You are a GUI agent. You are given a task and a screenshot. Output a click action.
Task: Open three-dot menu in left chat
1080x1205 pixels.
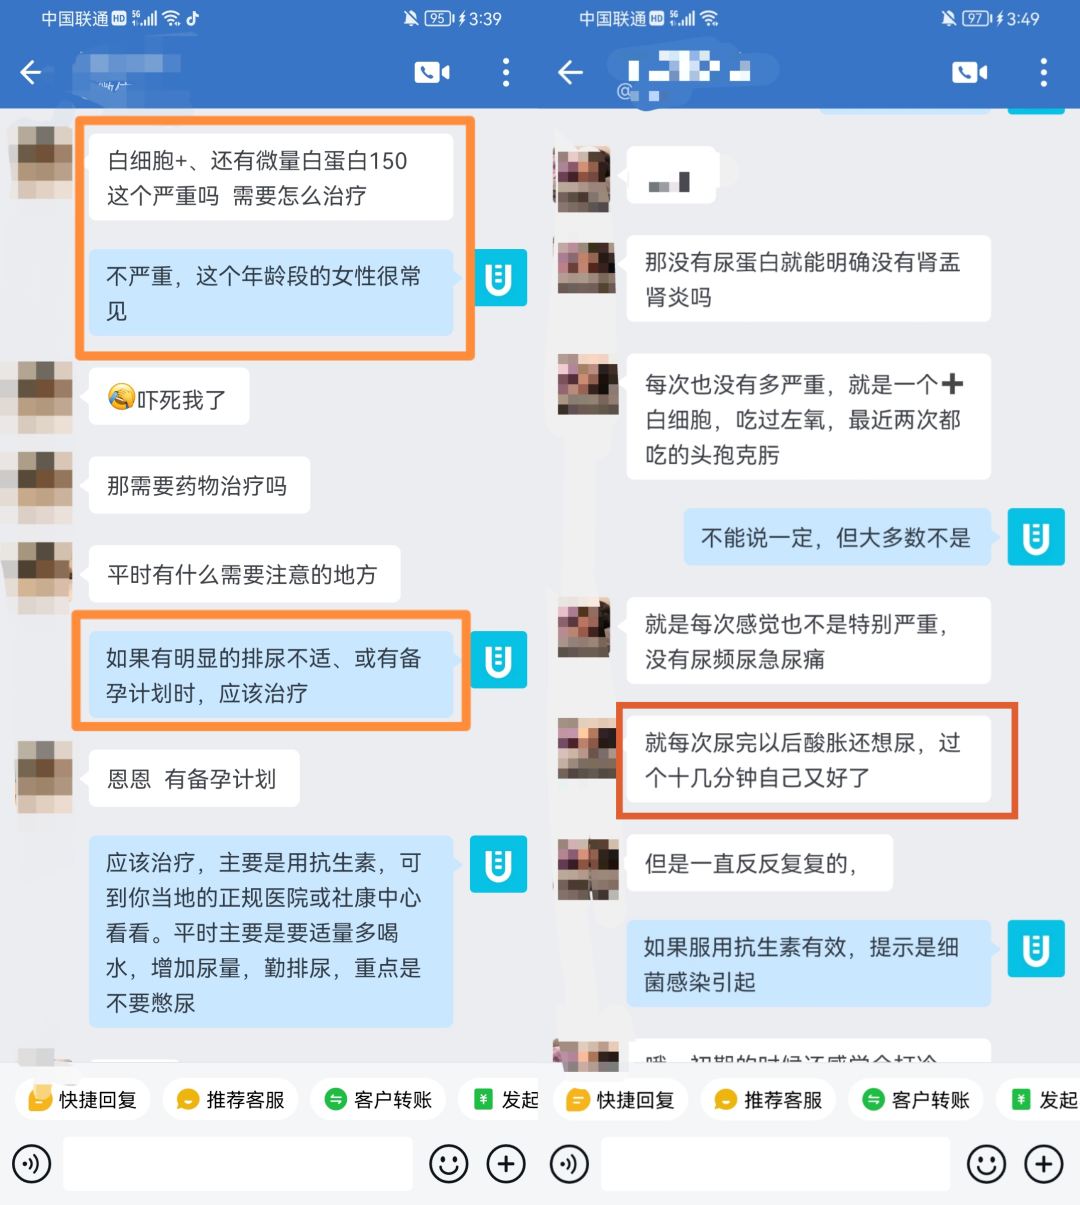506,72
